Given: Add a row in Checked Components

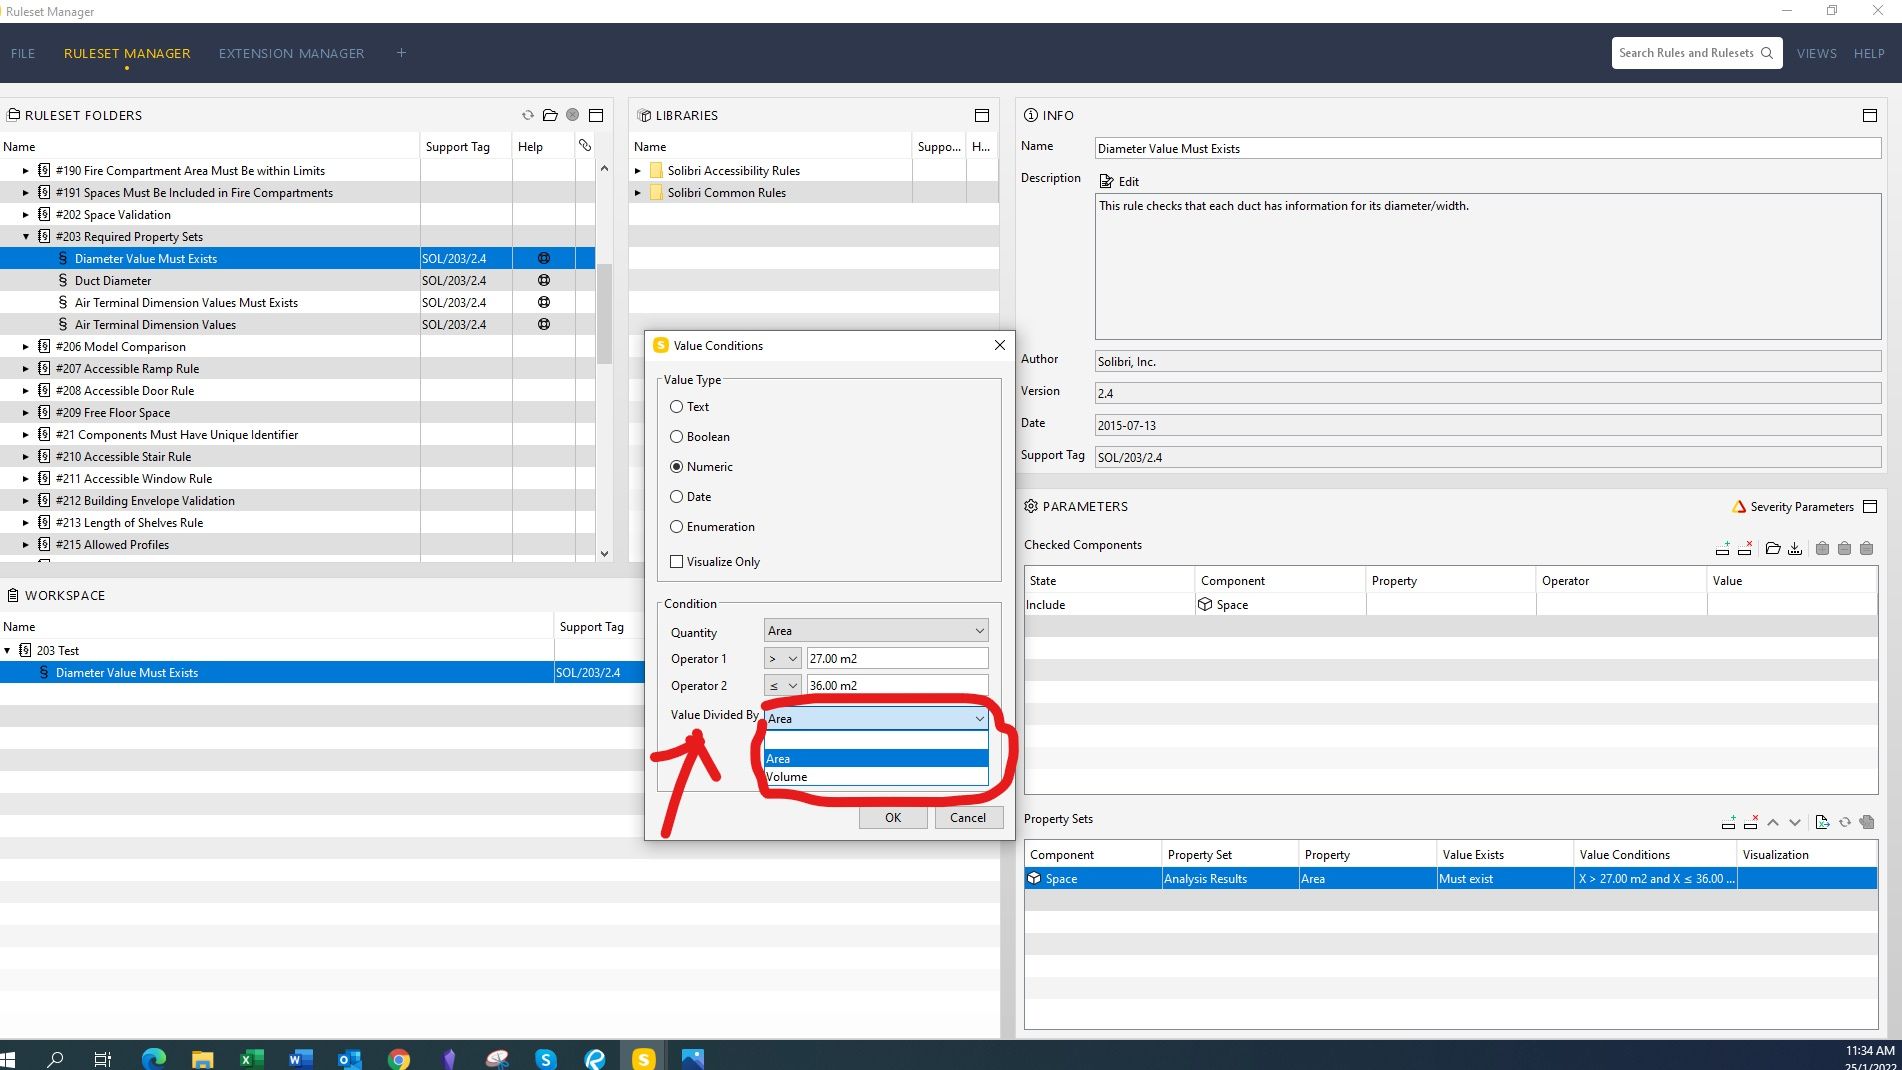Looking at the screenshot, I should coord(1722,548).
